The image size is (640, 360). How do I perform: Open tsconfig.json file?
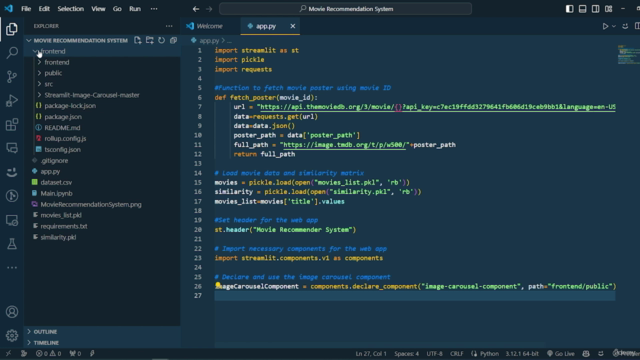(62, 150)
